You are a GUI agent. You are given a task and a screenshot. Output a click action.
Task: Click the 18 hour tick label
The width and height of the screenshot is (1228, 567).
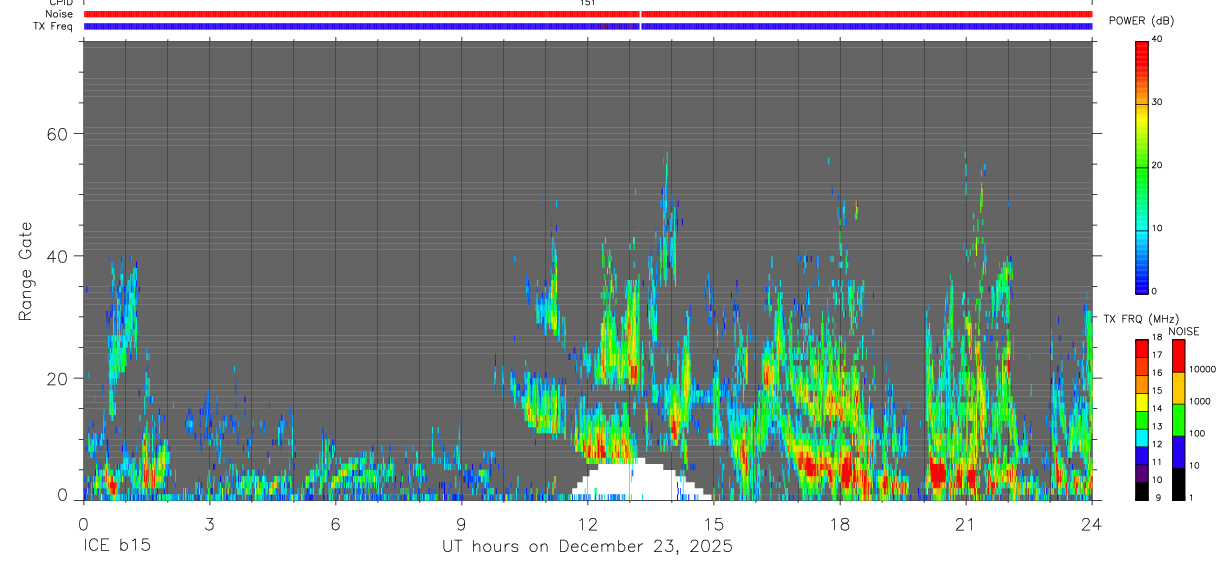(840, 523)
